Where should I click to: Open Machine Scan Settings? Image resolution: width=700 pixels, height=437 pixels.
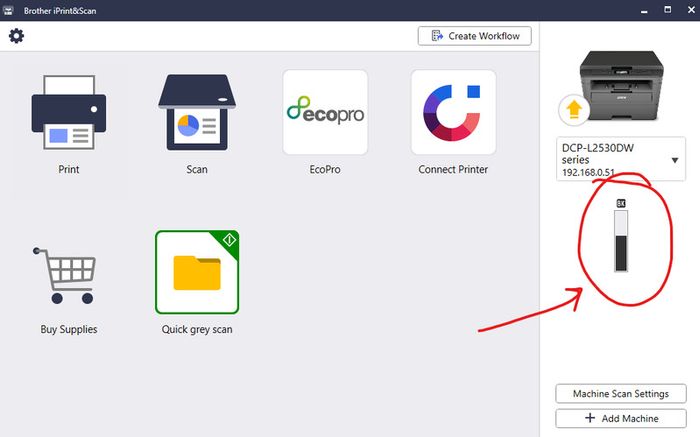pyautogui.click(x=621, y=394)
